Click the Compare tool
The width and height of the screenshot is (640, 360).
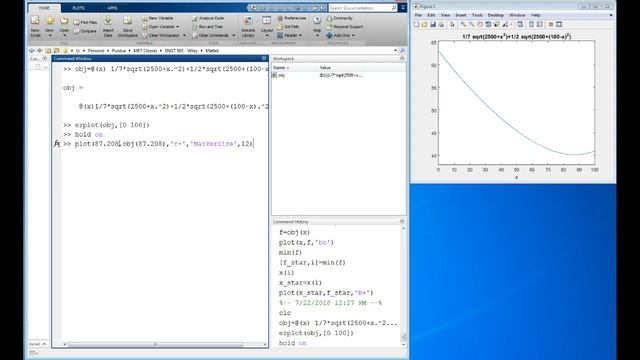point(85,31)
